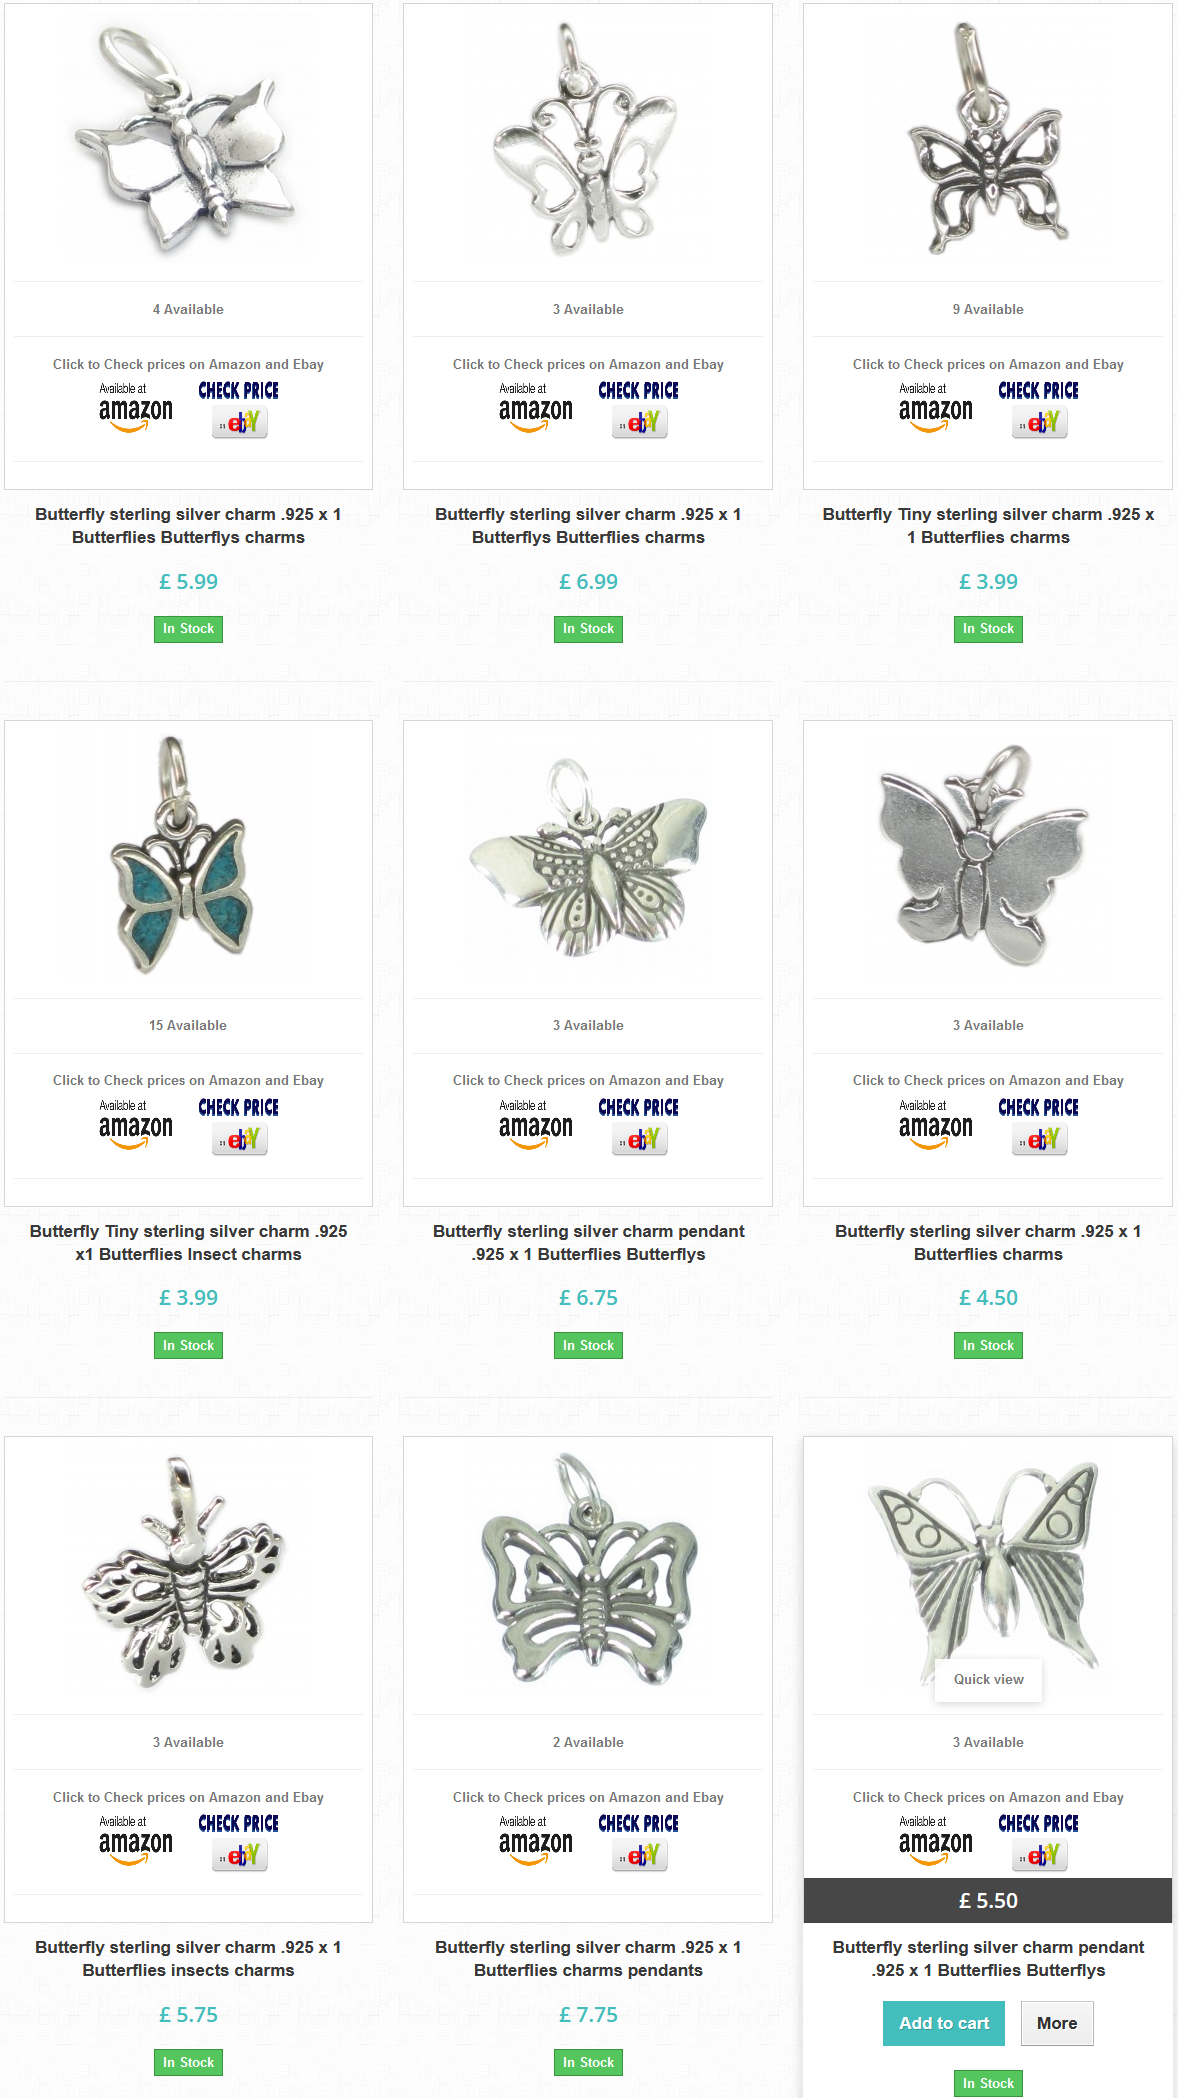Open Quick view on the butterfly pendant image
This screenshot has width=1178, height=2098.
988,1680
